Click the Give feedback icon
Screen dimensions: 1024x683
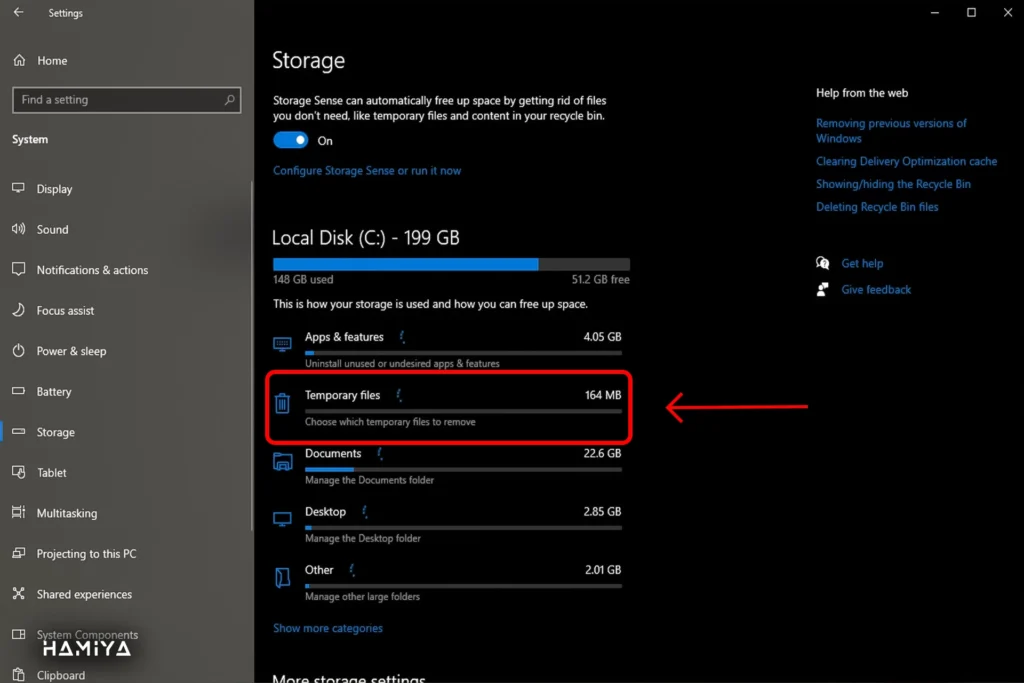[x=823, y=290]
